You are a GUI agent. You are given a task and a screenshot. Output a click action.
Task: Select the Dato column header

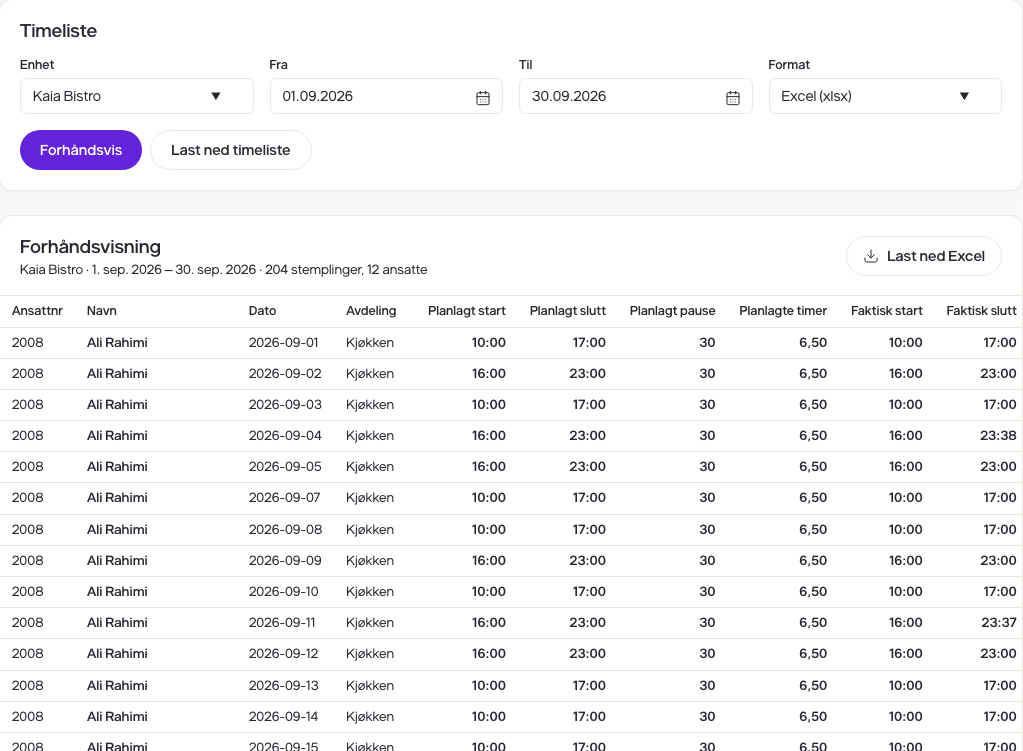pos(262,311)
